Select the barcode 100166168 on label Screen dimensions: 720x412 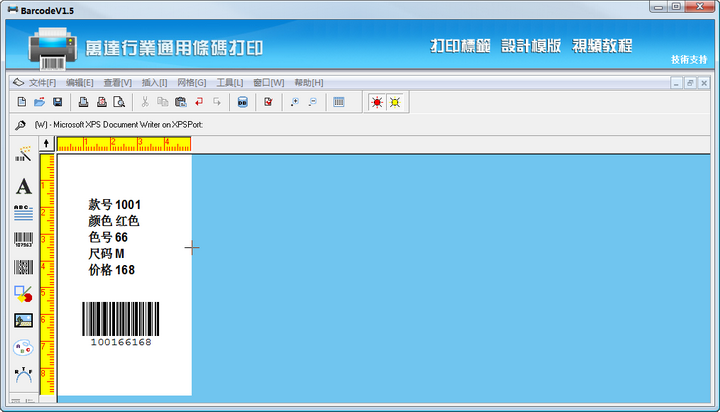121,324
